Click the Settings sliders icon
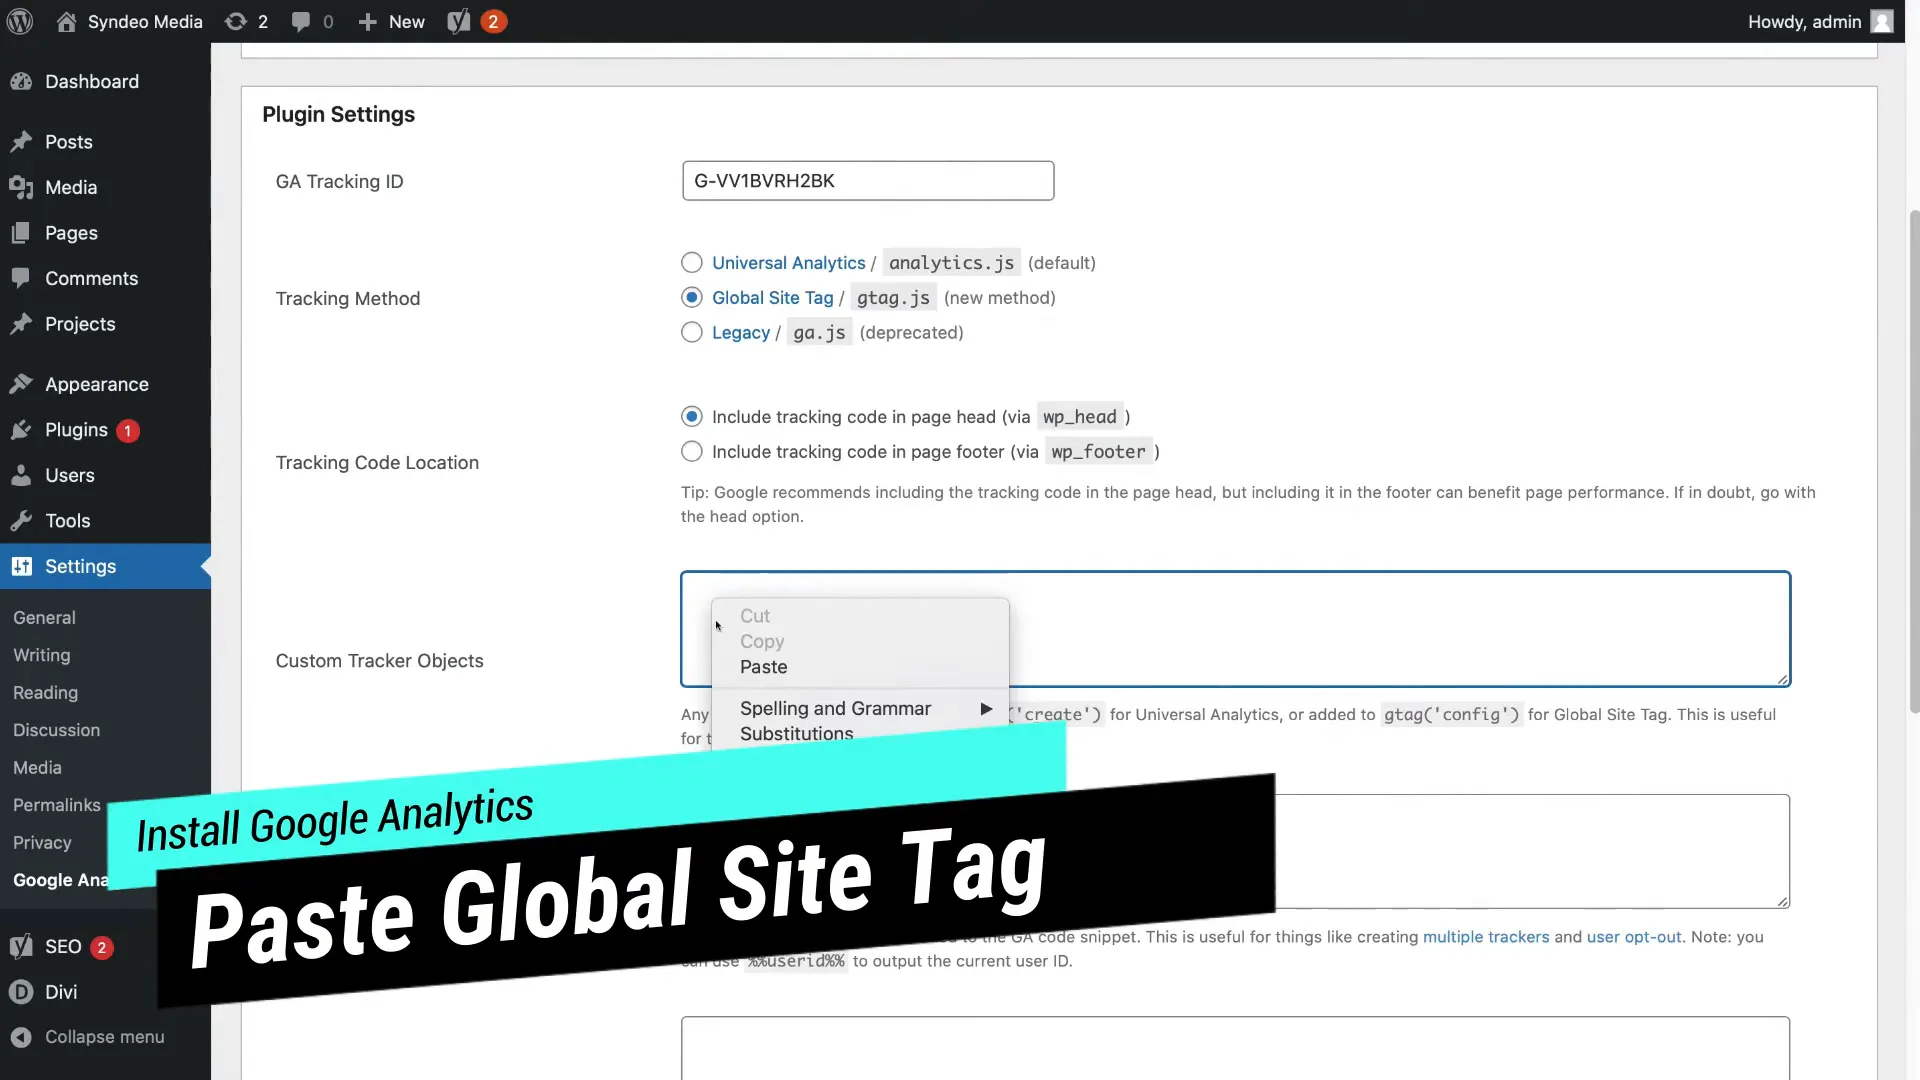Image resolution: width=1920 pixels, height=1080 pixels. click(21, 566)
